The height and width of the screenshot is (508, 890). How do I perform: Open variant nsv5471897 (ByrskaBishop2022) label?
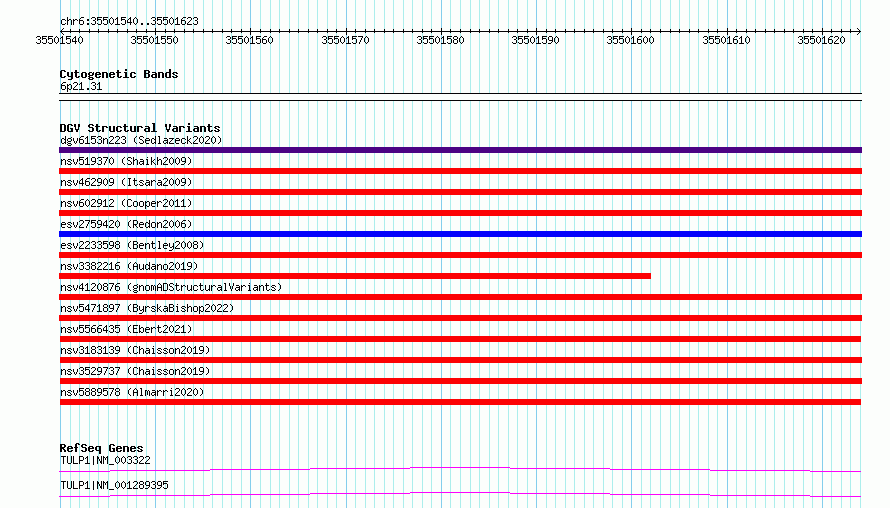[147, 308]
